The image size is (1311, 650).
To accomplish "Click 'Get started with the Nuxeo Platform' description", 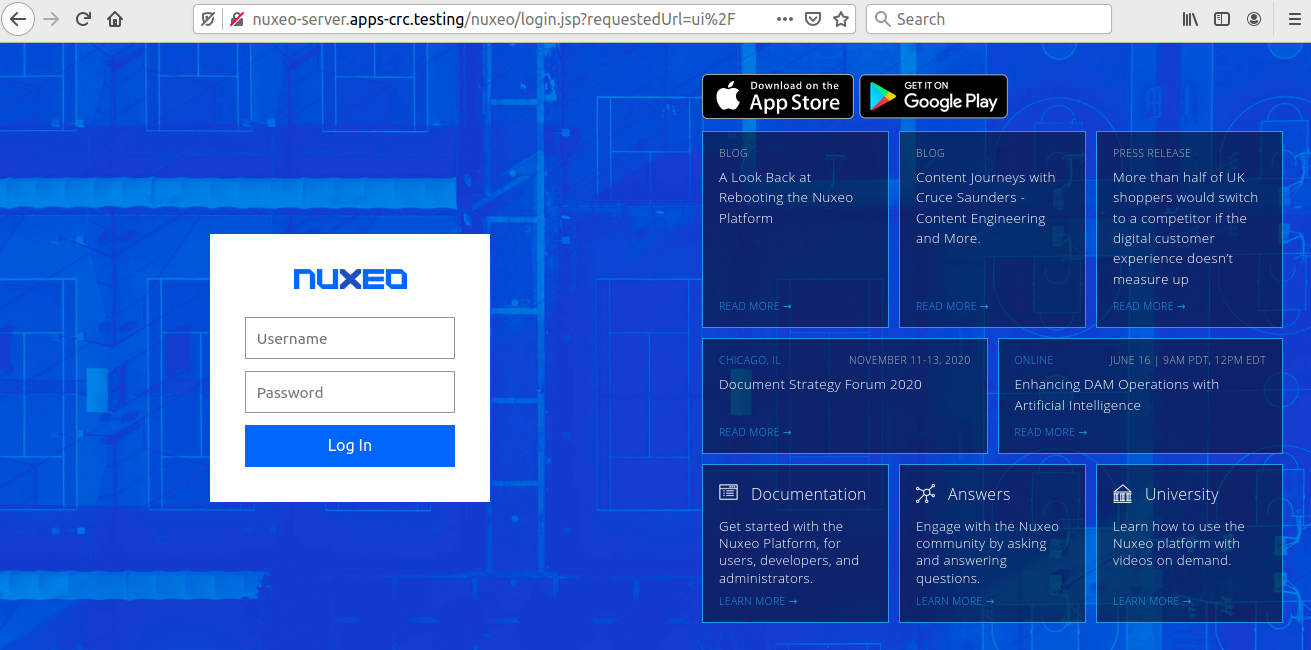I will pos(789,552).
